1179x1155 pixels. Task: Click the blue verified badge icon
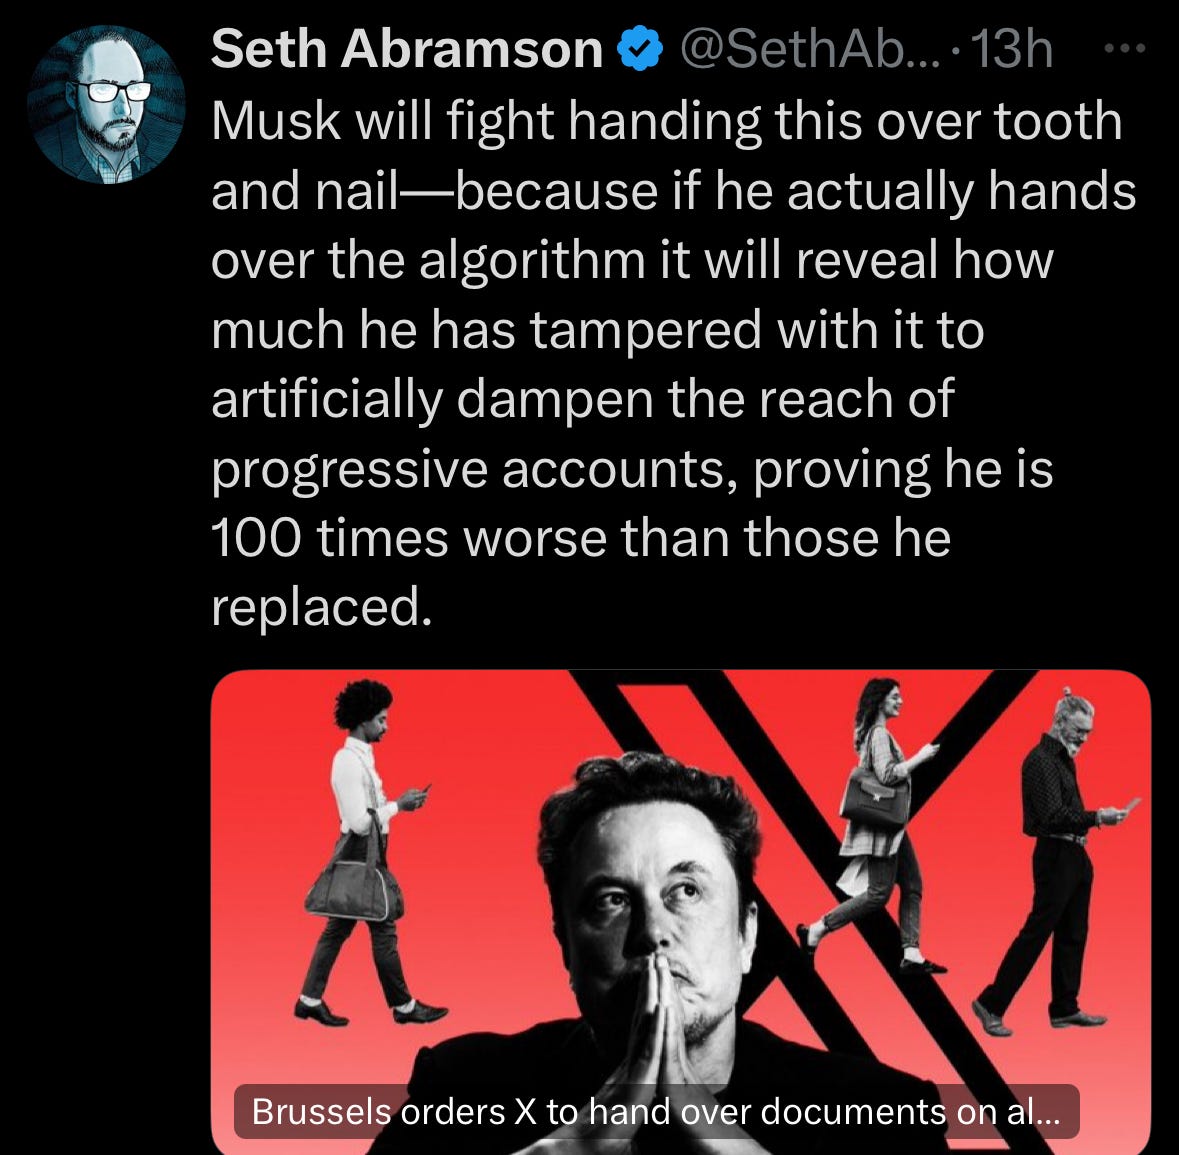click(x=640, y=49)
